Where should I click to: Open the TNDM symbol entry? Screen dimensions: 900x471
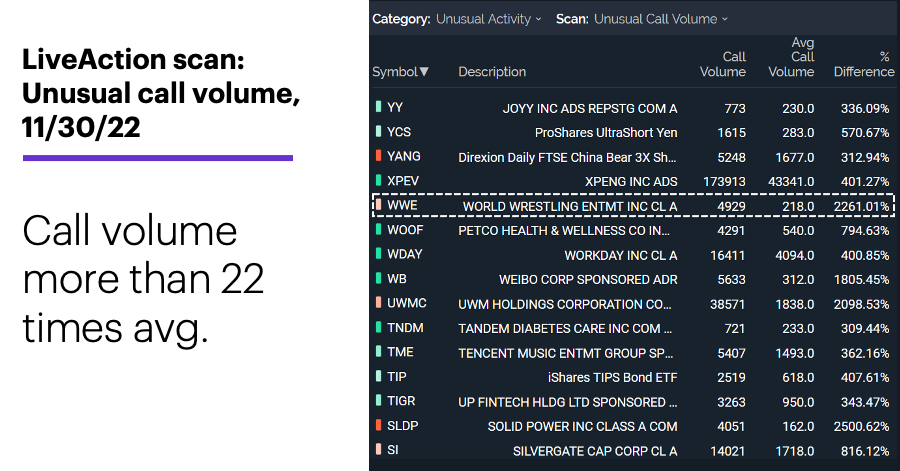(x=405, y=328)
